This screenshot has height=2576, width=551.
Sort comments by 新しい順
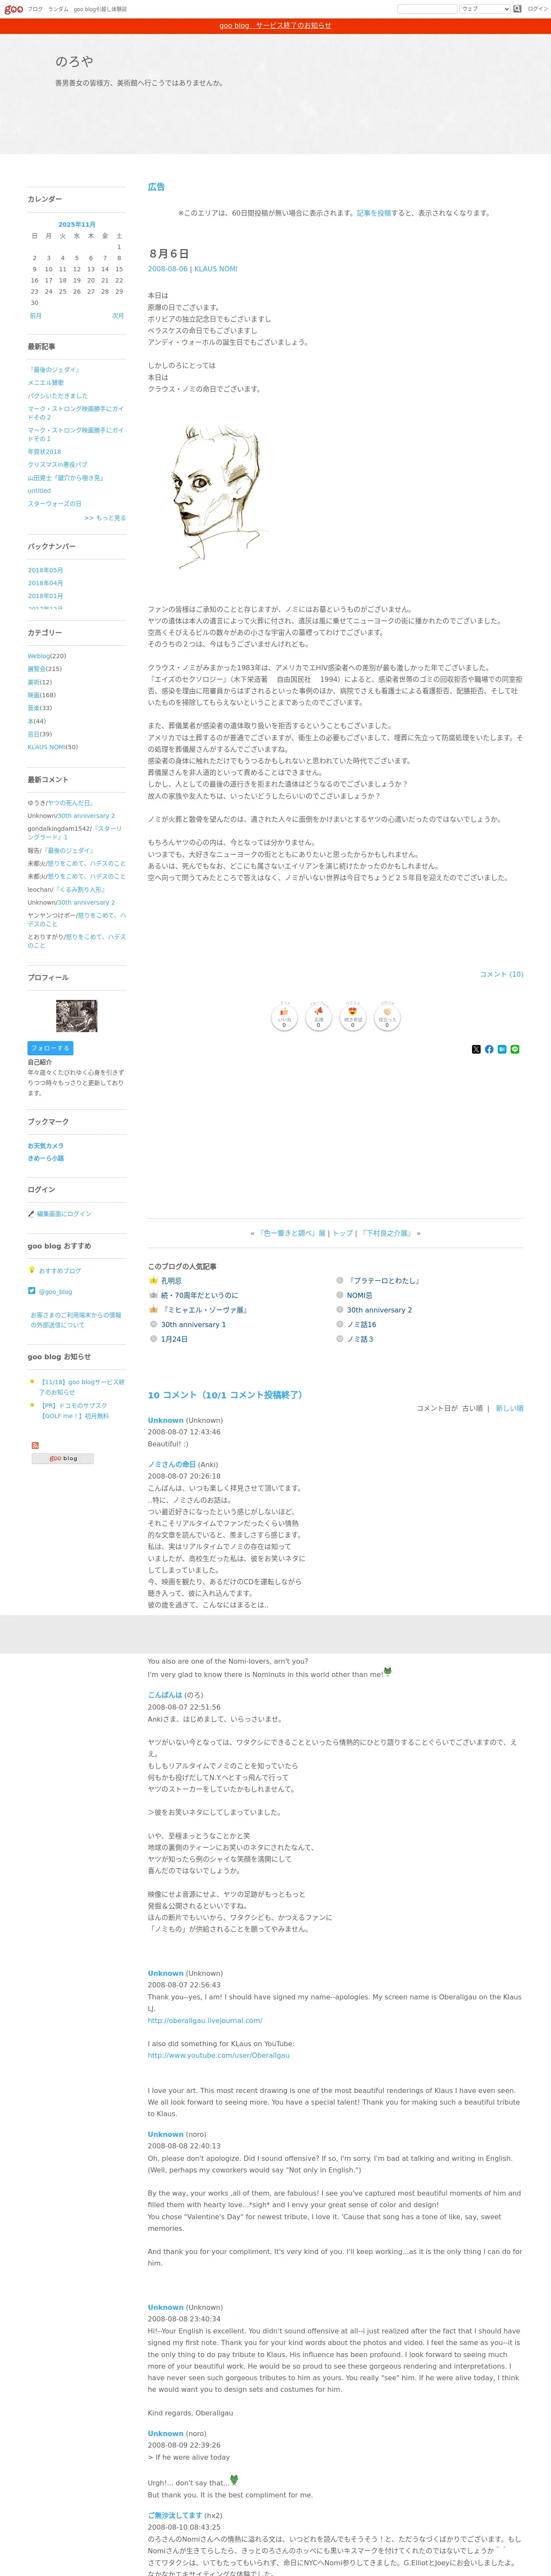click(x=509, y=1408)
